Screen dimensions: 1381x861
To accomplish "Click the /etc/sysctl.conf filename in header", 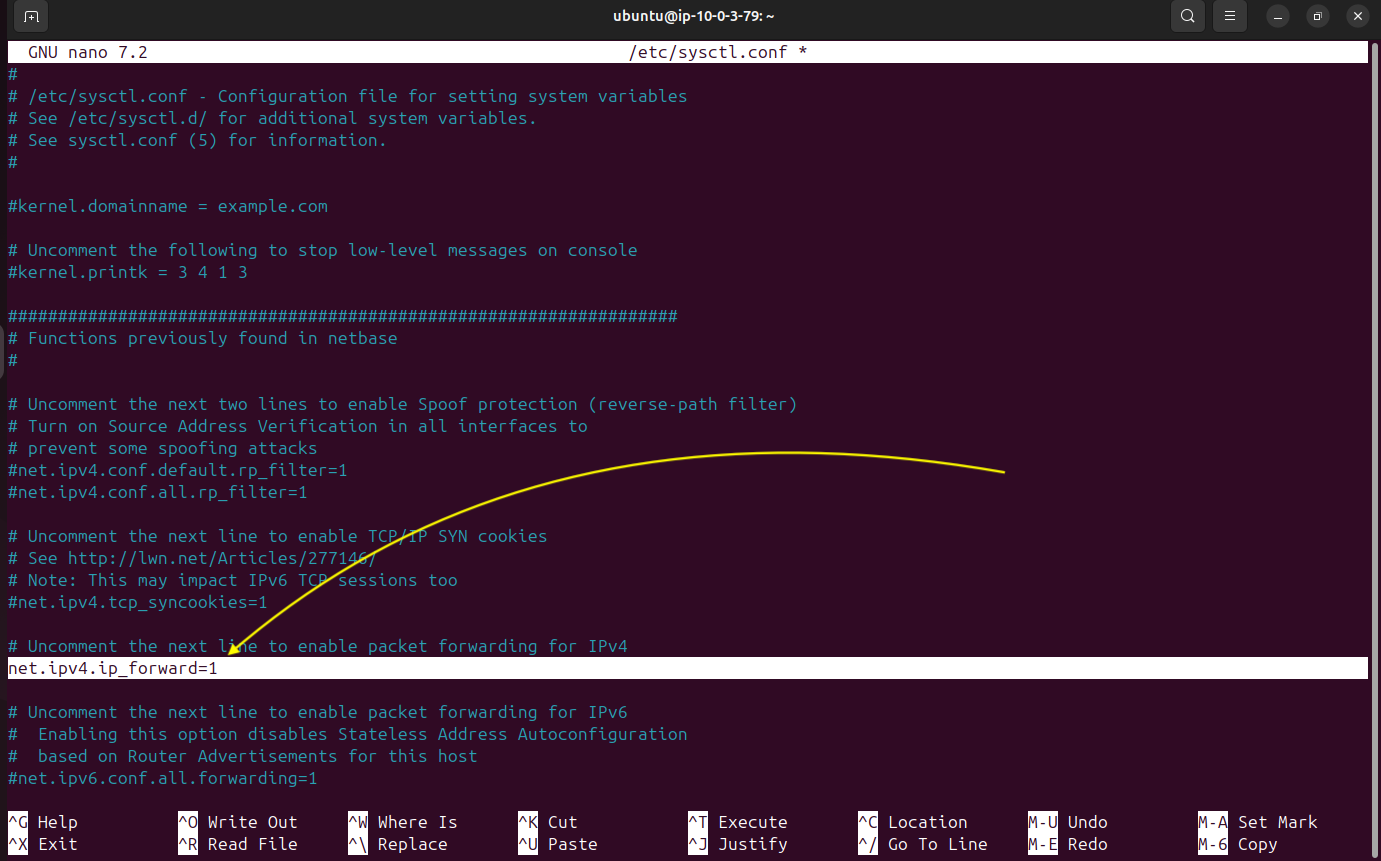I will [707, 52].
